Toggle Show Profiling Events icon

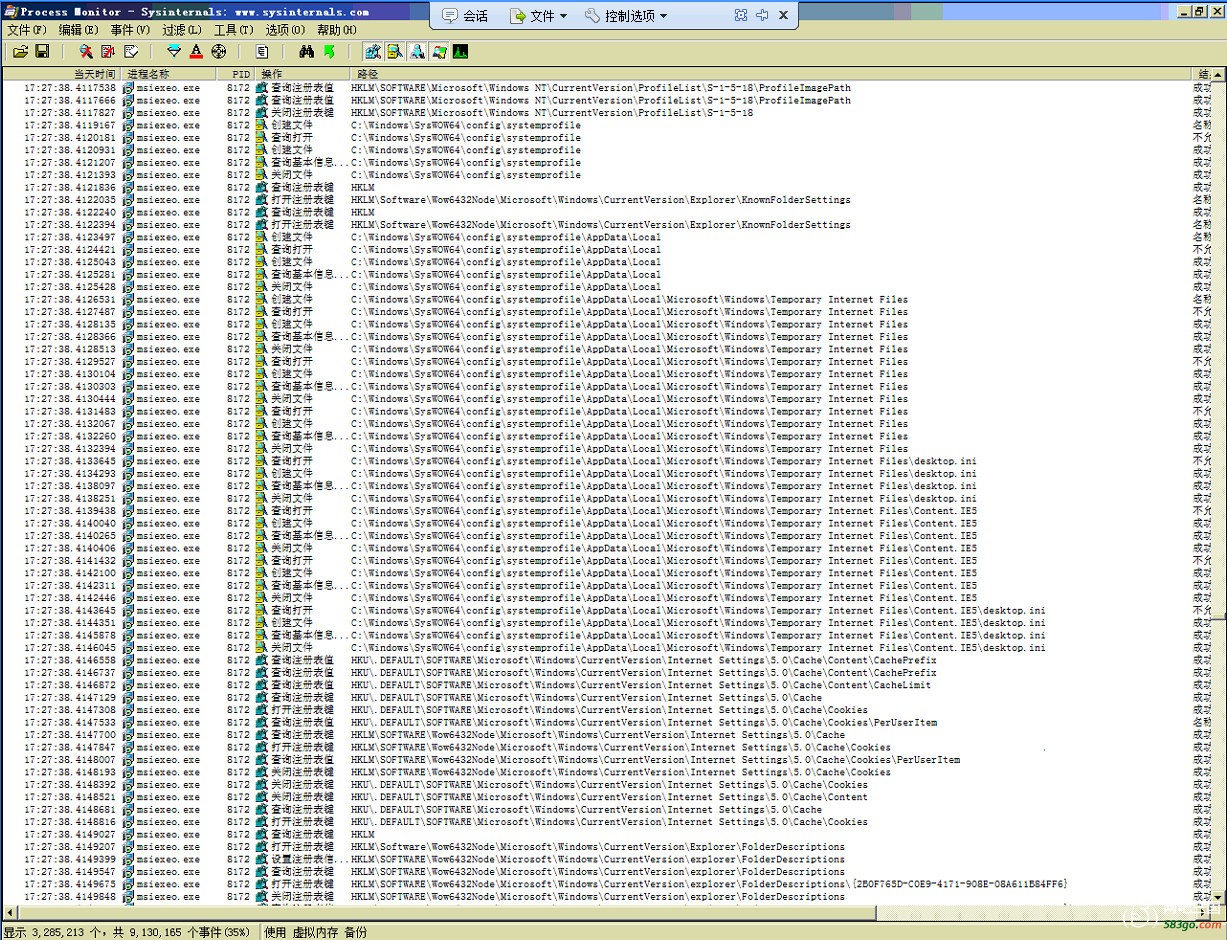[460, 52]
